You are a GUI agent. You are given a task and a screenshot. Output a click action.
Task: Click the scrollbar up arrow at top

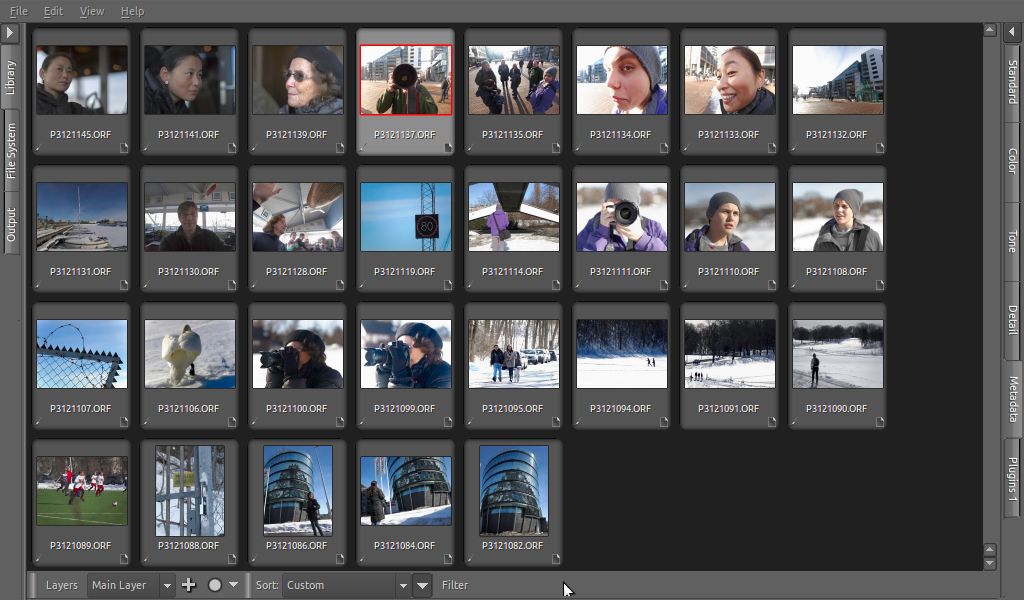click(989, 30)
